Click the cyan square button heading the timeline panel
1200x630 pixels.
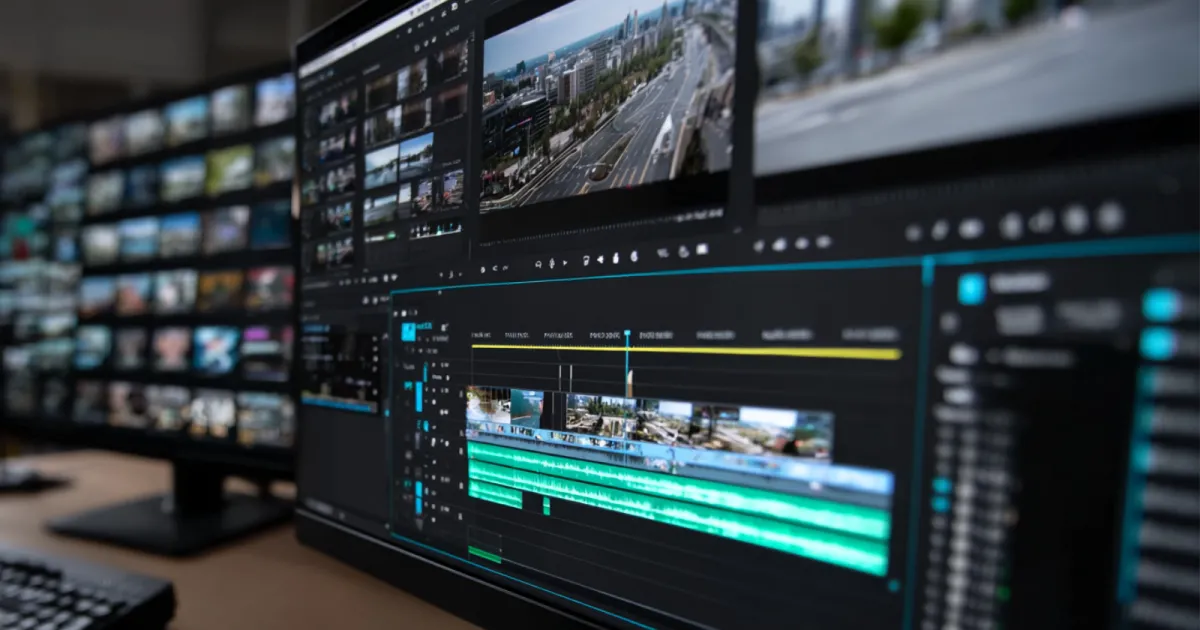(x=408, y=331)
